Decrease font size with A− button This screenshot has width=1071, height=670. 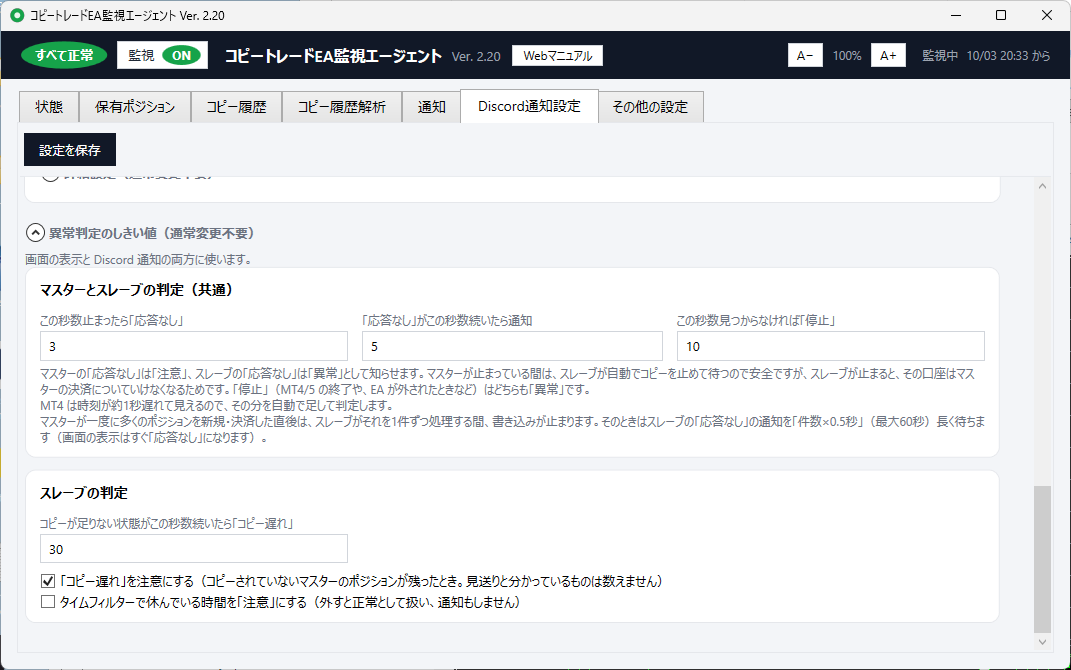tap(805, 55)
